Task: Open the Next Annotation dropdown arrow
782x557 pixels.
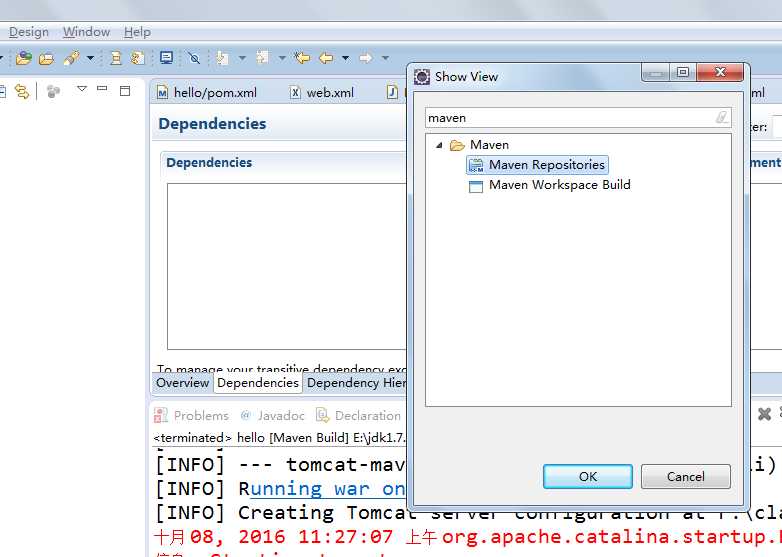Action: (242, 58)
